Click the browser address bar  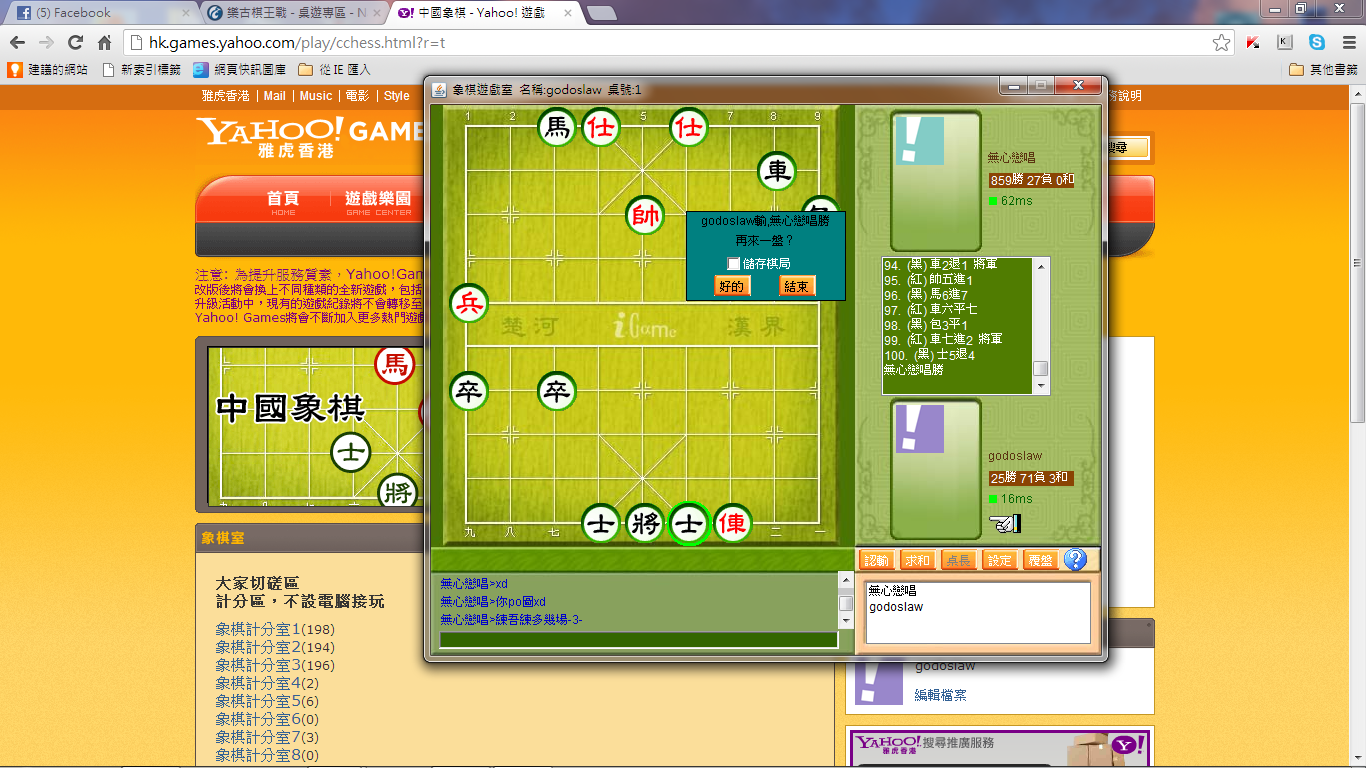[668, 42]
